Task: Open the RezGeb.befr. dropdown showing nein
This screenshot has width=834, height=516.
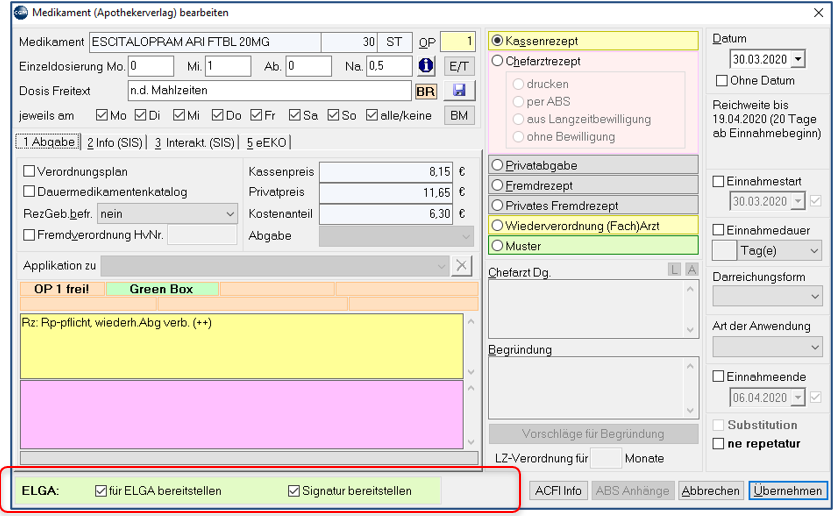Action: point(167,214)
